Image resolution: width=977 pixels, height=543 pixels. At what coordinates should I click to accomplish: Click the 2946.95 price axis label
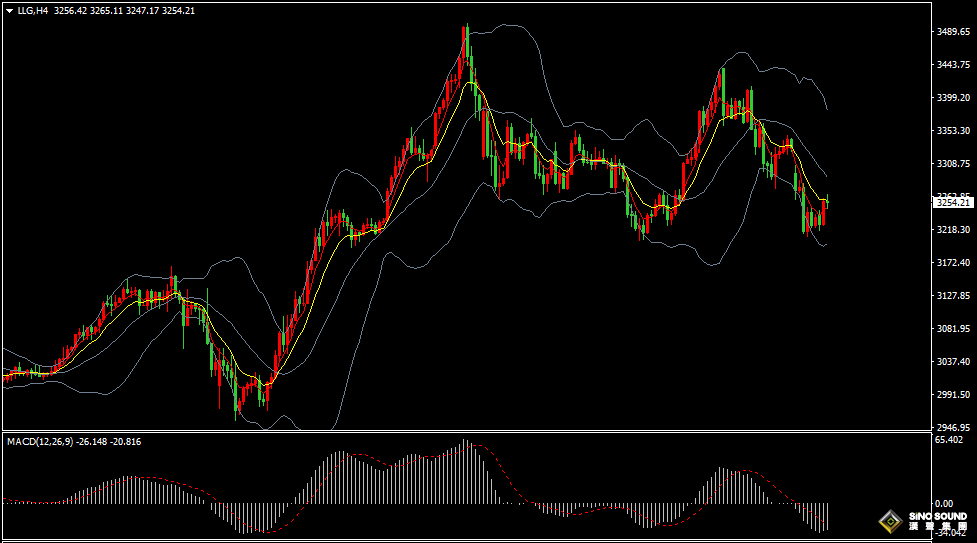[953, 427]
